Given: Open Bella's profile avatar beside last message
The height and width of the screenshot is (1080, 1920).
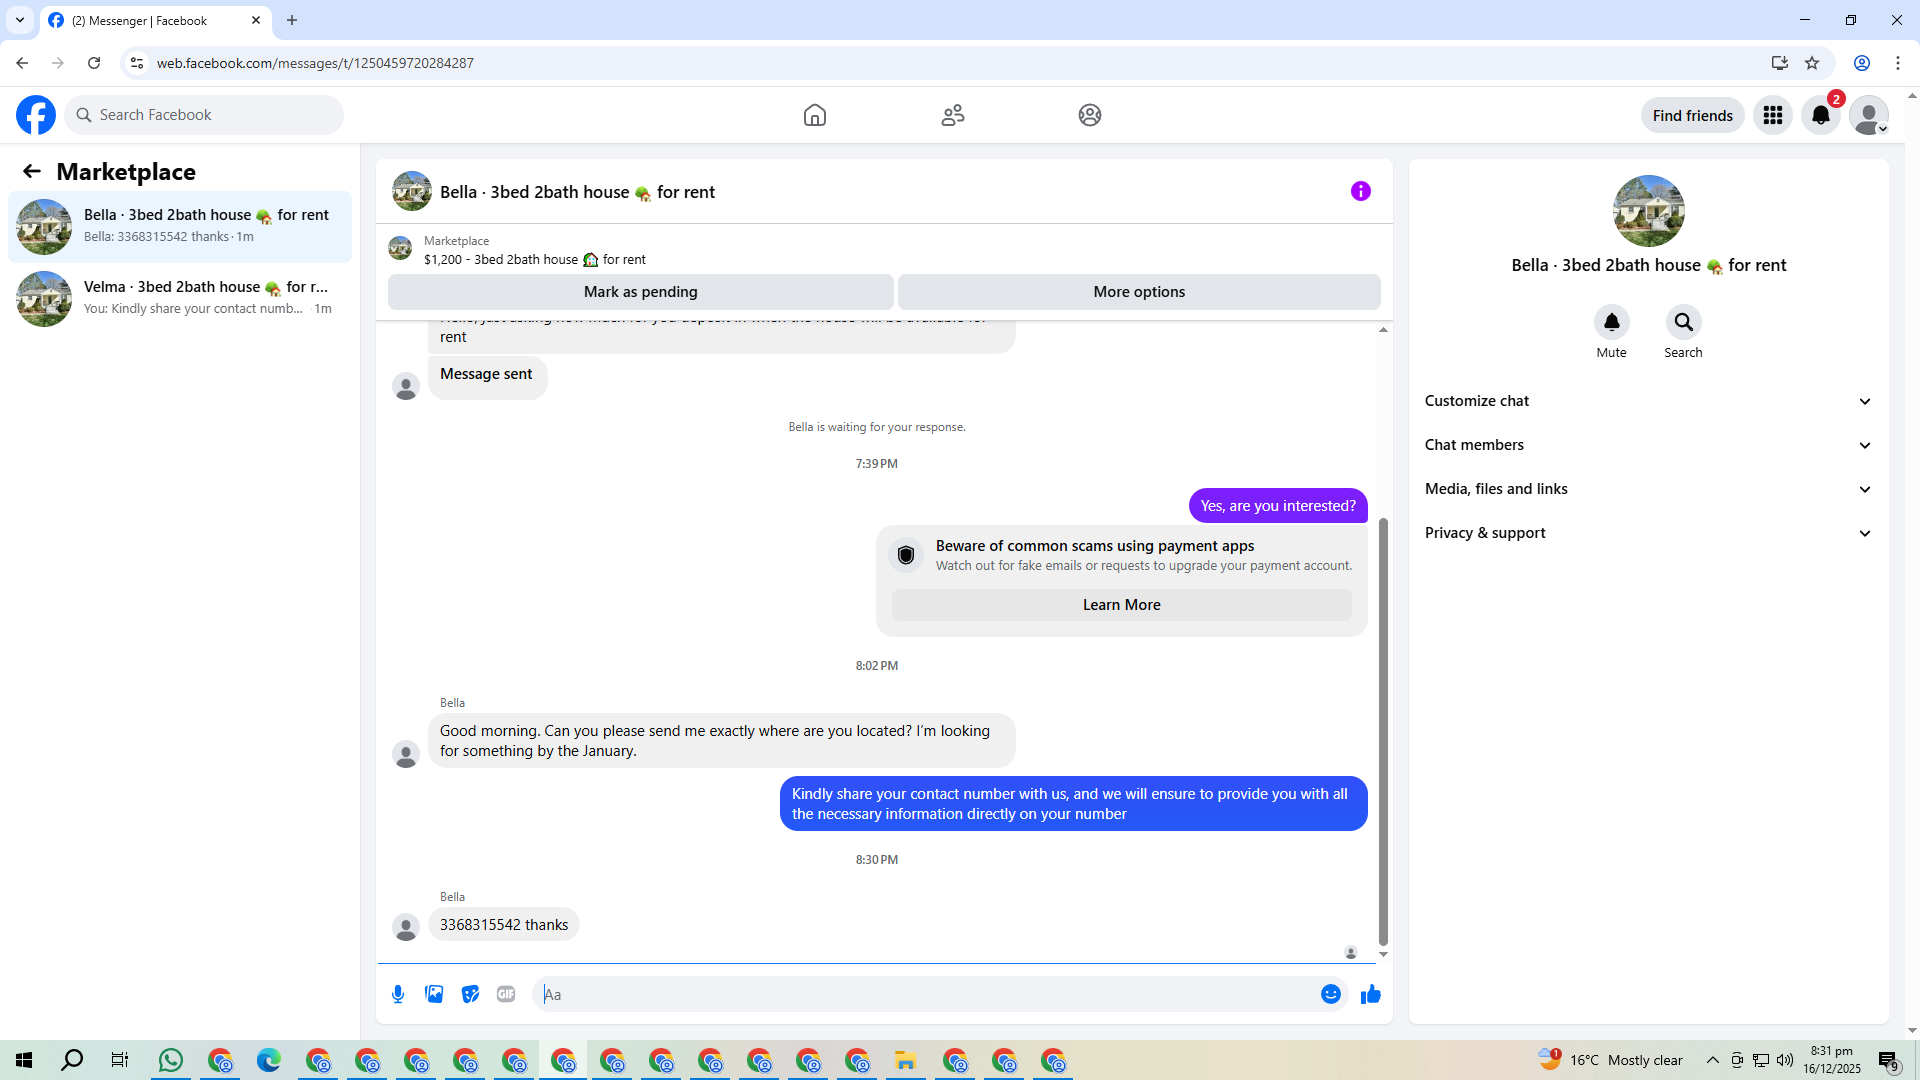Looking at the screenshot, I should pos(406,927).
